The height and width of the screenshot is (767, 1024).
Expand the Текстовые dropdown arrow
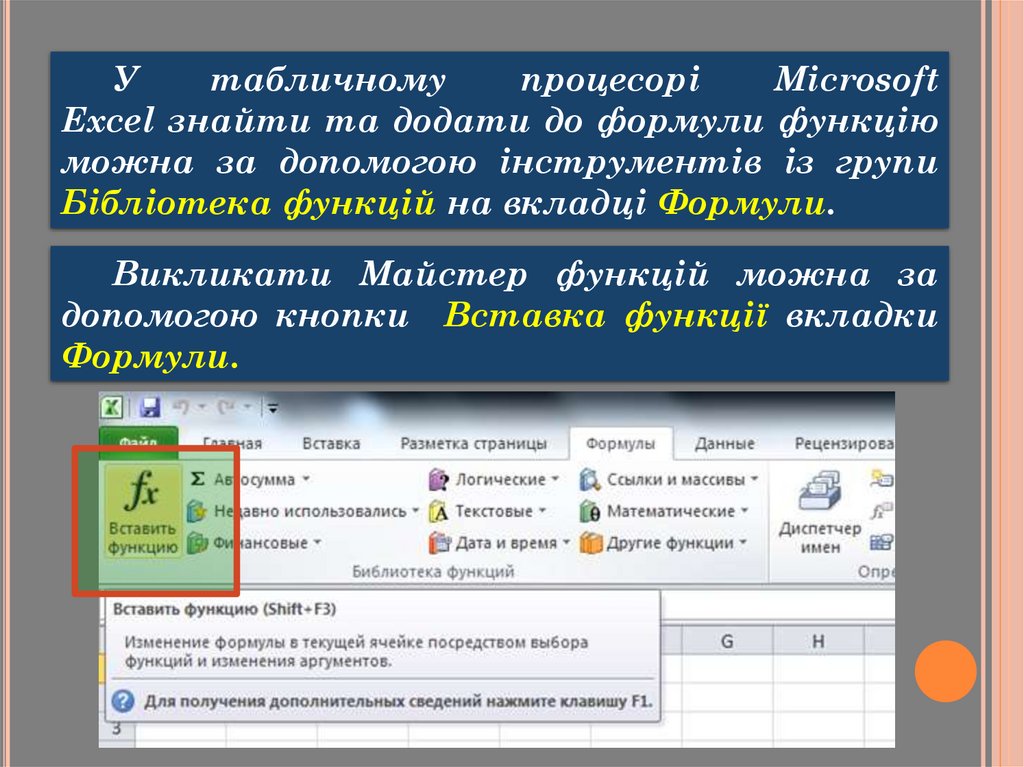point(542,511)
